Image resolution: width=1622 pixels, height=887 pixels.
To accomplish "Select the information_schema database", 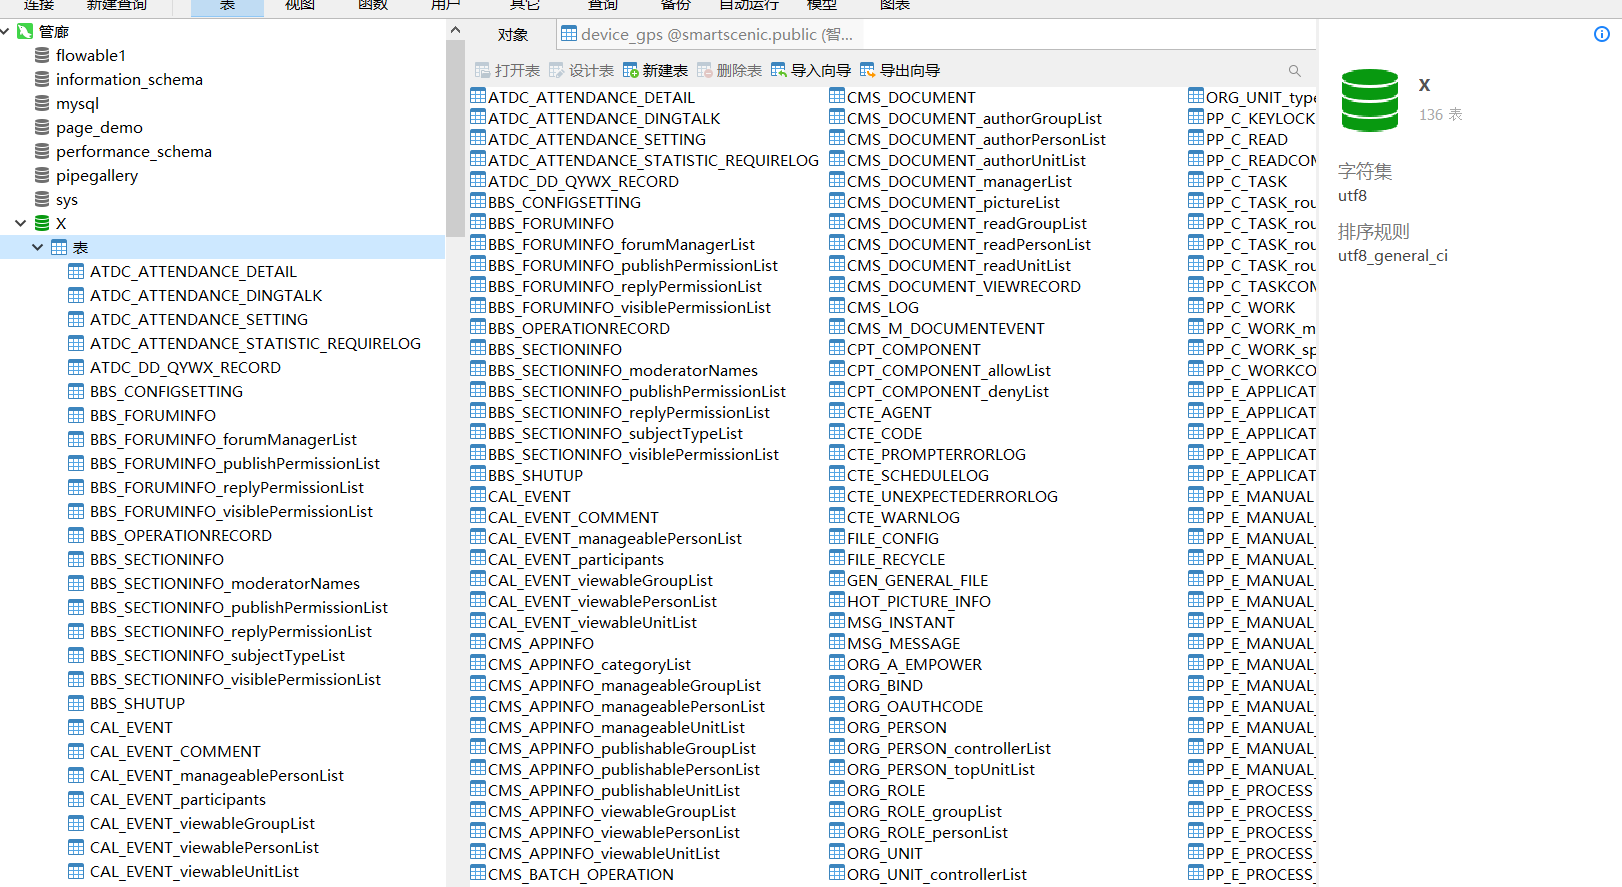I will (x=129, y=79).
